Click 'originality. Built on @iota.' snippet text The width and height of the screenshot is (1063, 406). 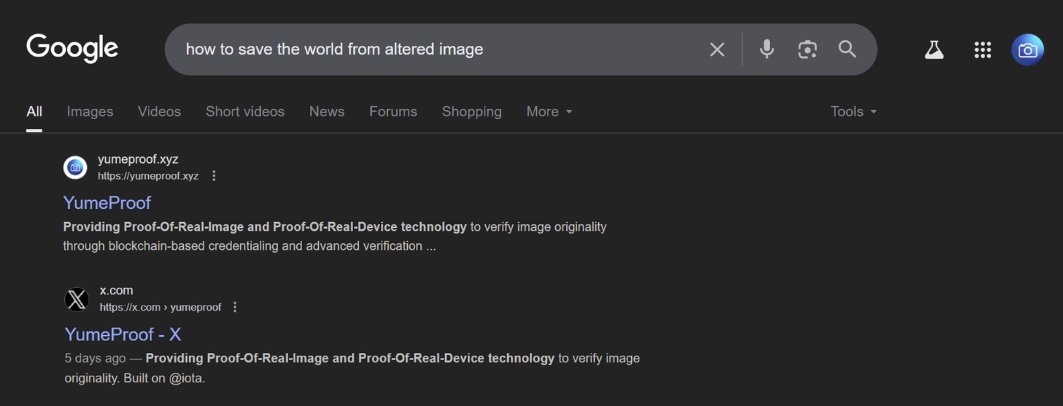click(135, 378)
